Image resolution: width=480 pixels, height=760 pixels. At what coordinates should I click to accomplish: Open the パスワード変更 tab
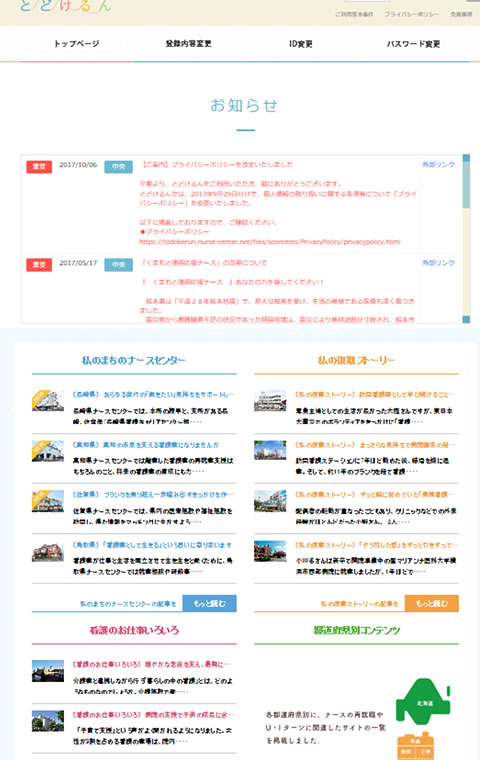413,44
